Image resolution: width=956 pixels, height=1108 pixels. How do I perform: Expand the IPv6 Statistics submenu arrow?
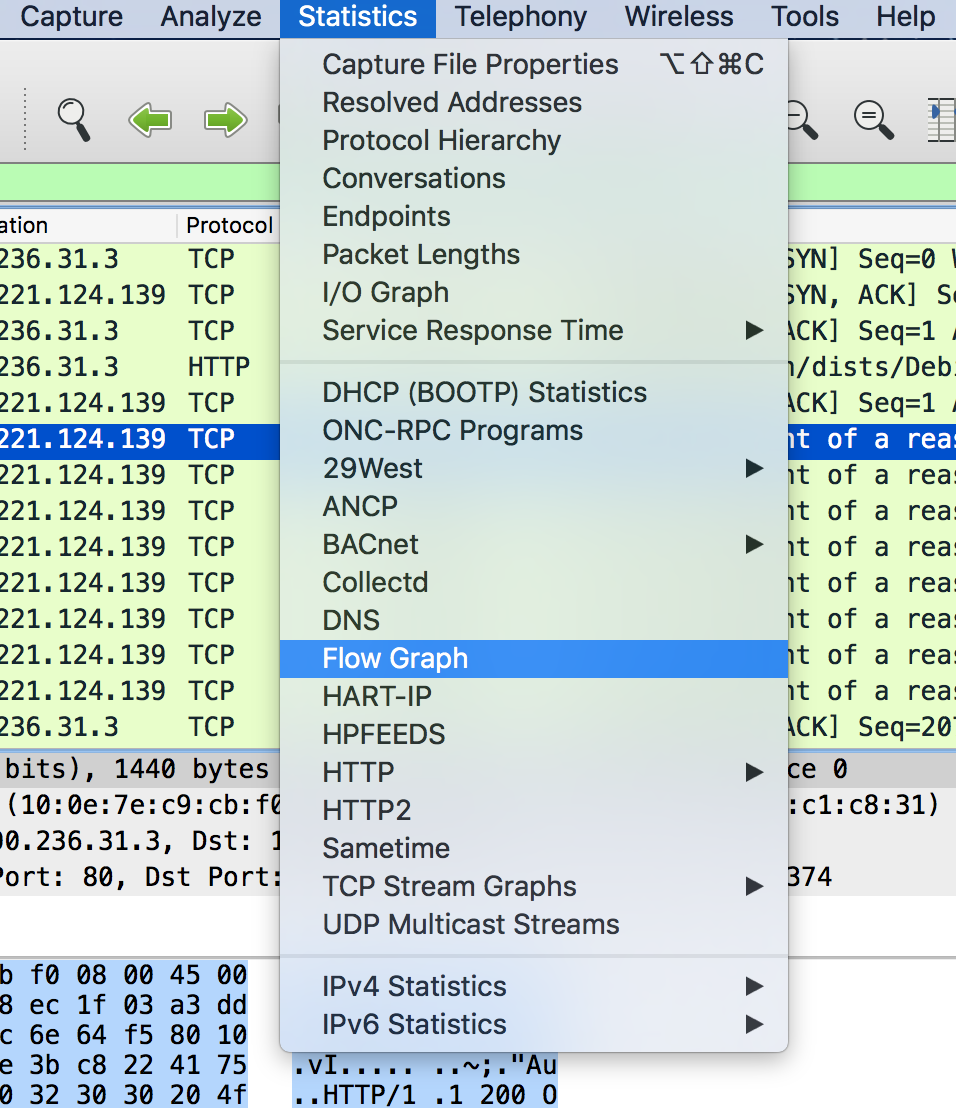pyautogui.click(x=755, y=1025)
